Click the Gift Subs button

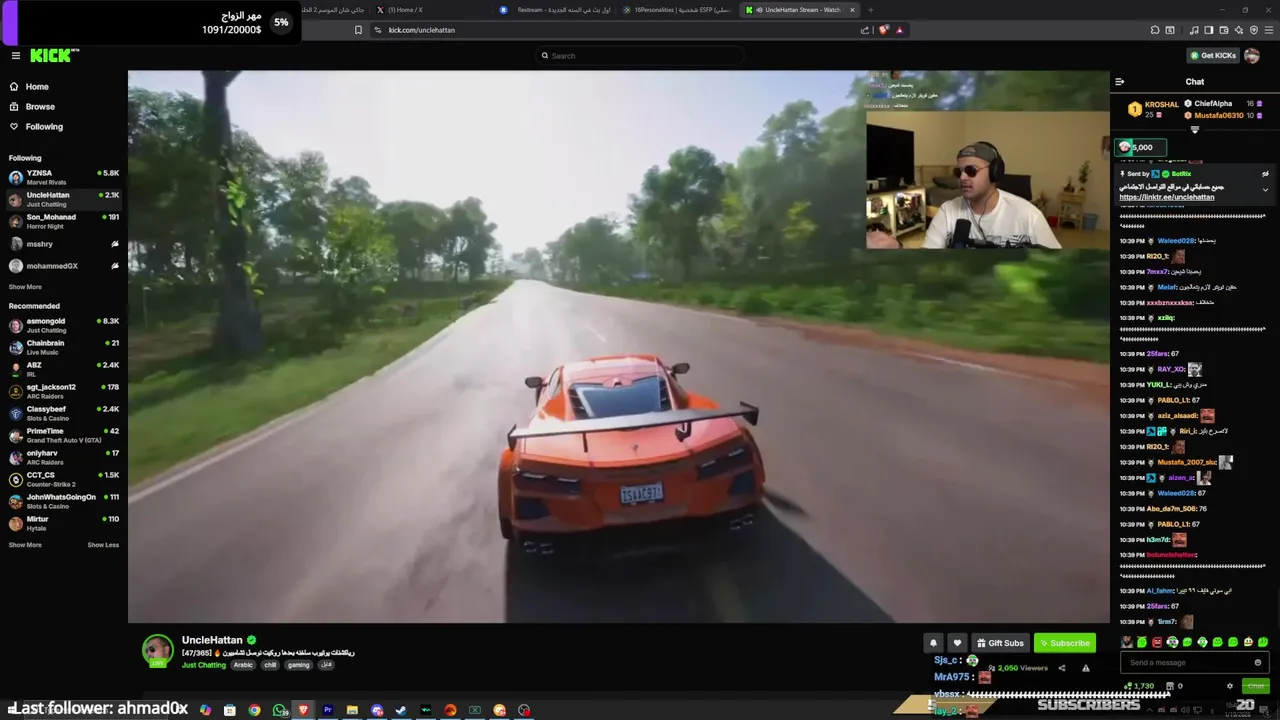pos(999,643)
